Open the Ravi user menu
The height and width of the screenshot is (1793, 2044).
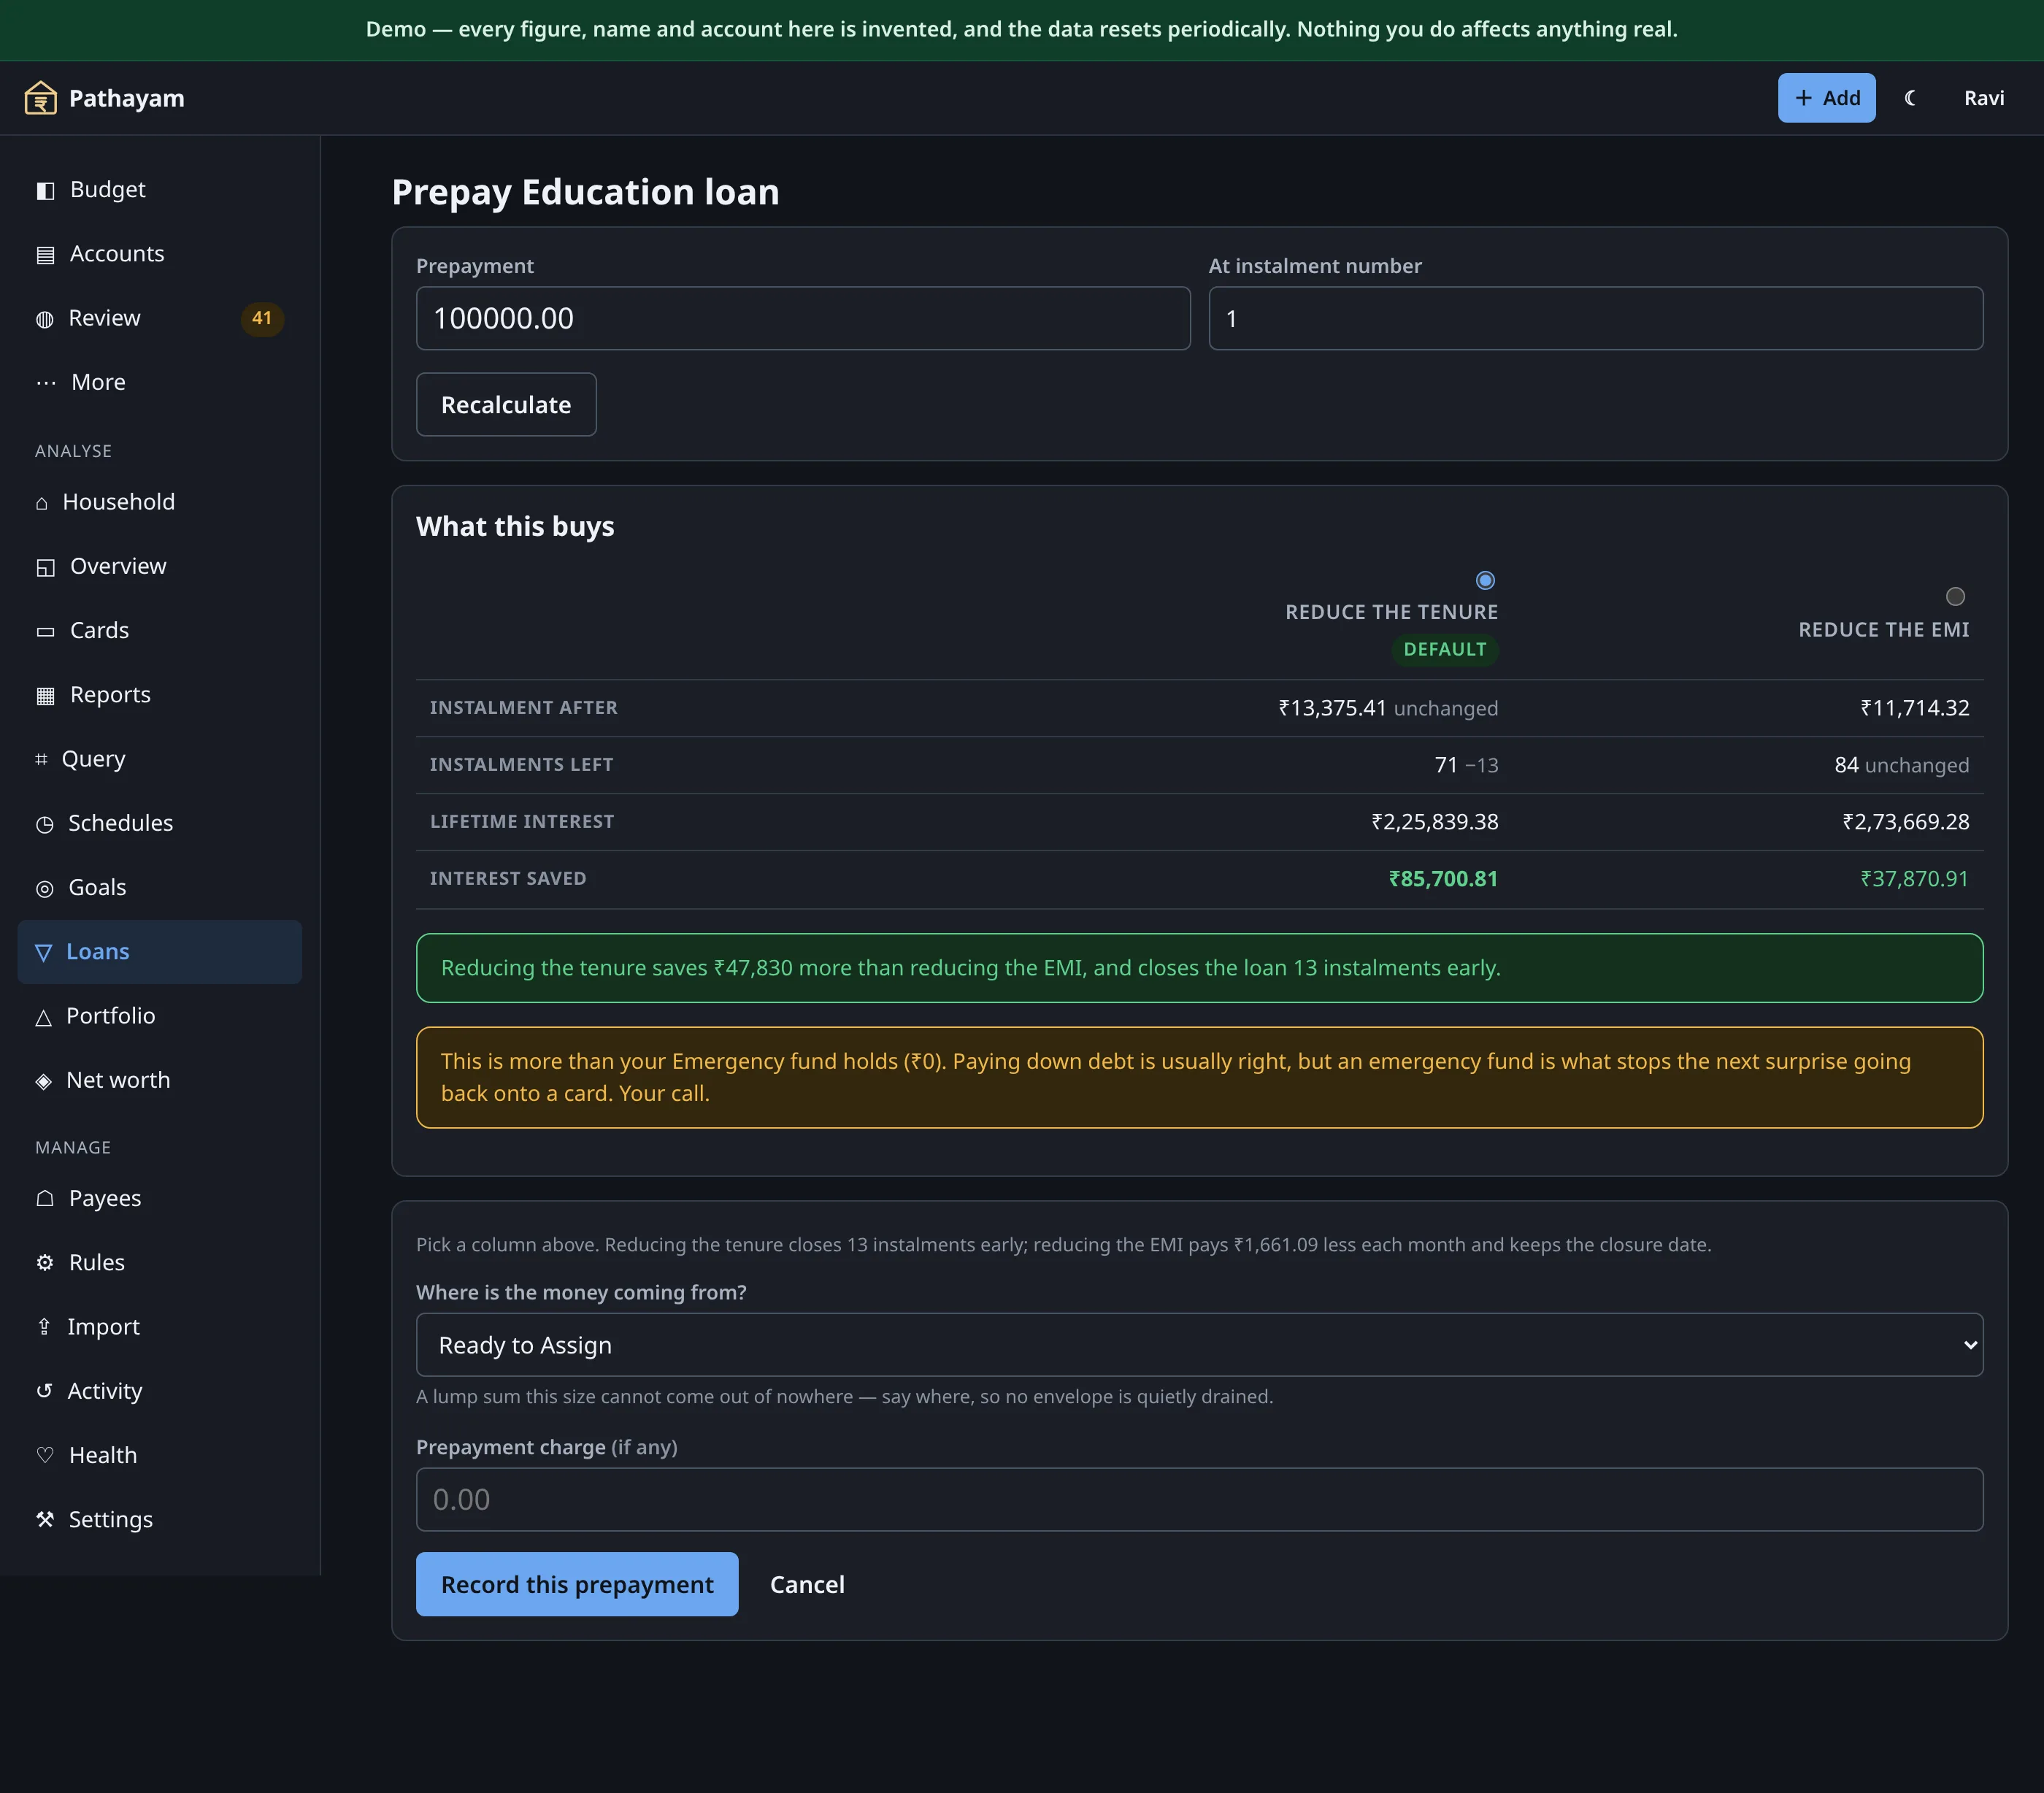point(1983,98)
